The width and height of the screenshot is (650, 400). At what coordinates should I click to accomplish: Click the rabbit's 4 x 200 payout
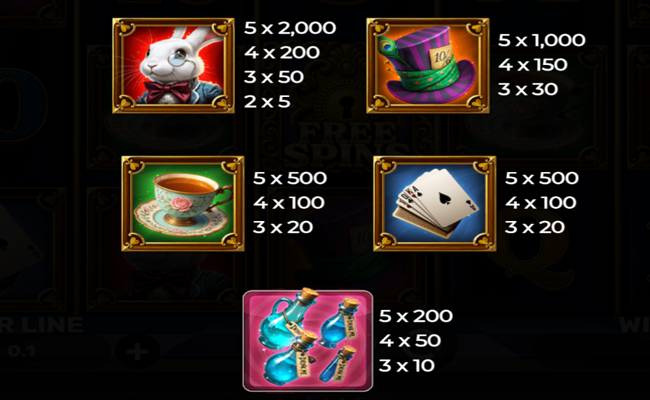pos(282,53)
